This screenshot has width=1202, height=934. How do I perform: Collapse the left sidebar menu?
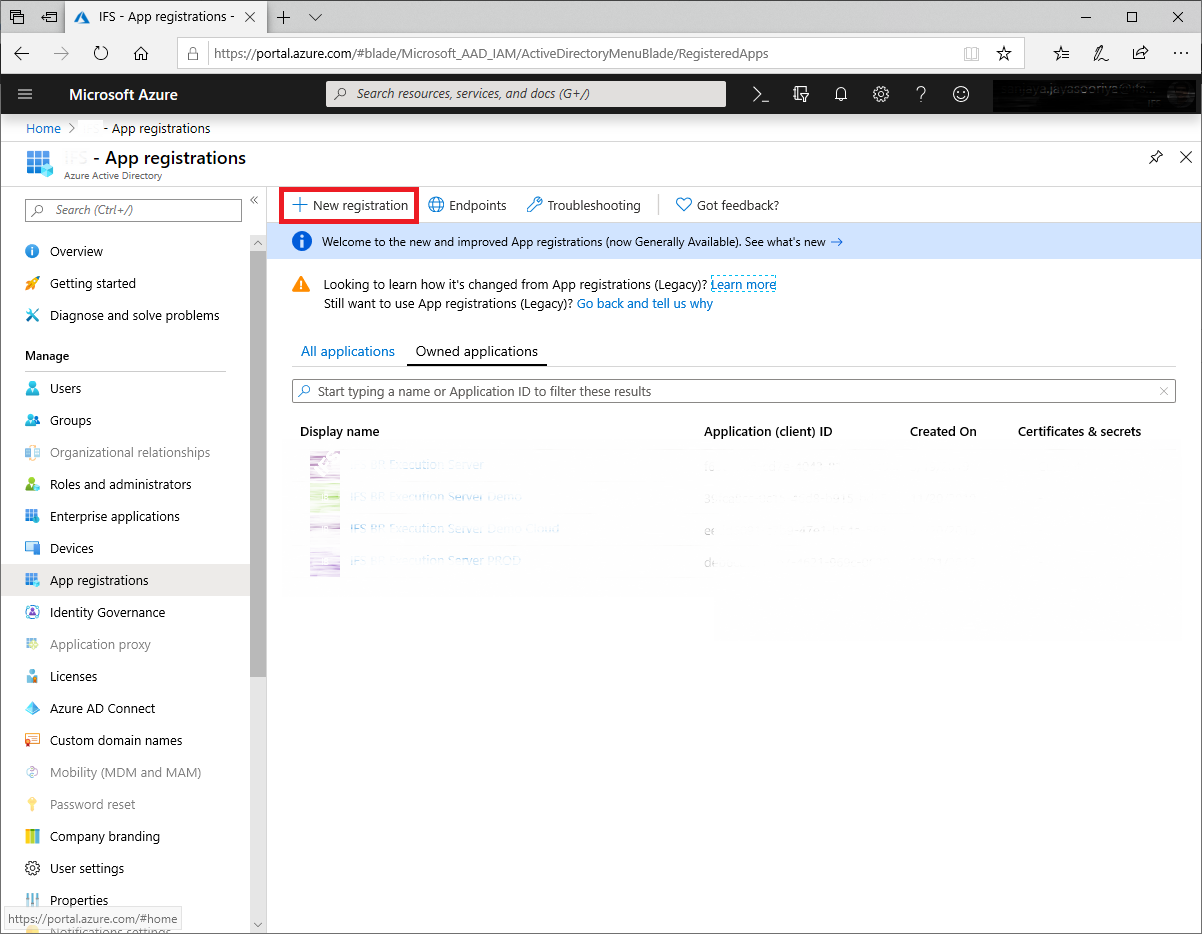[254, 201]
